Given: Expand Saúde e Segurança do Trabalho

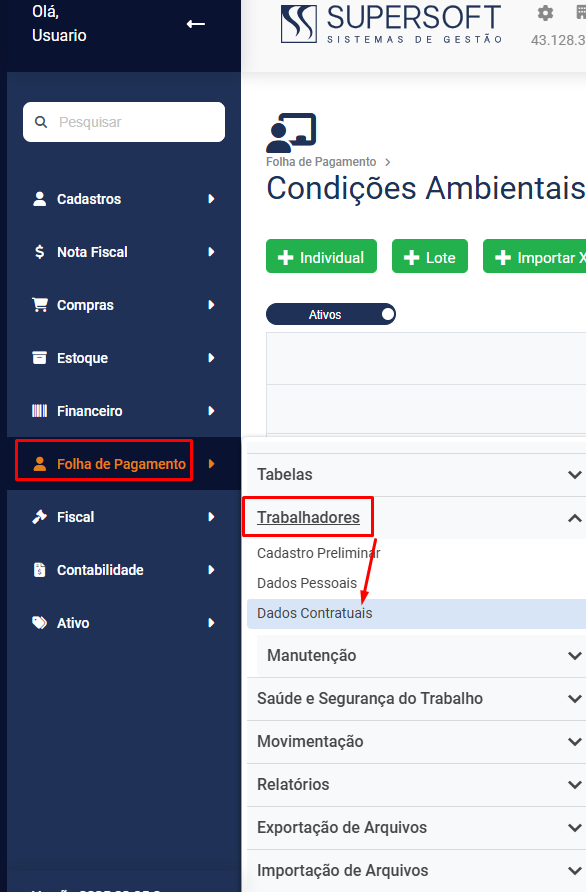Looking at the screenshot, I should coord(416,699).
